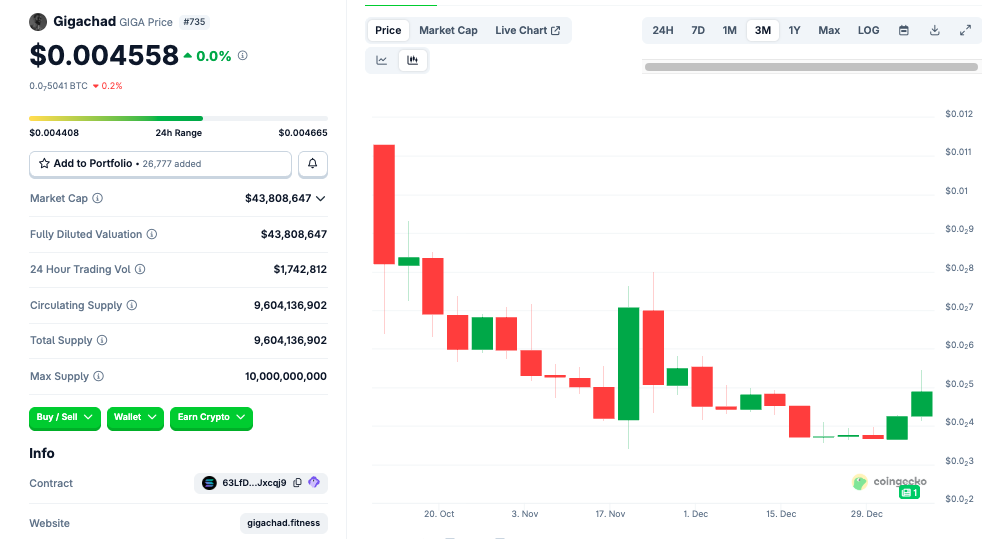
Task: Show Max Supply info icon
Action: 99,376
